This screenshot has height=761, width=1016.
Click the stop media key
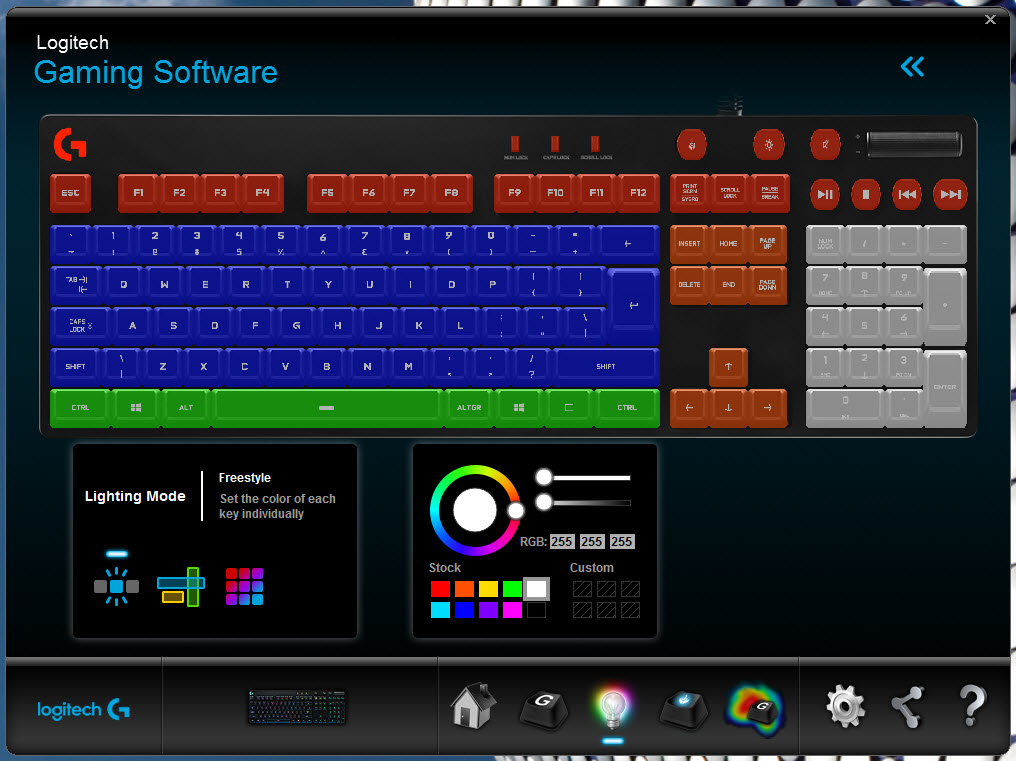click(866, 194)
